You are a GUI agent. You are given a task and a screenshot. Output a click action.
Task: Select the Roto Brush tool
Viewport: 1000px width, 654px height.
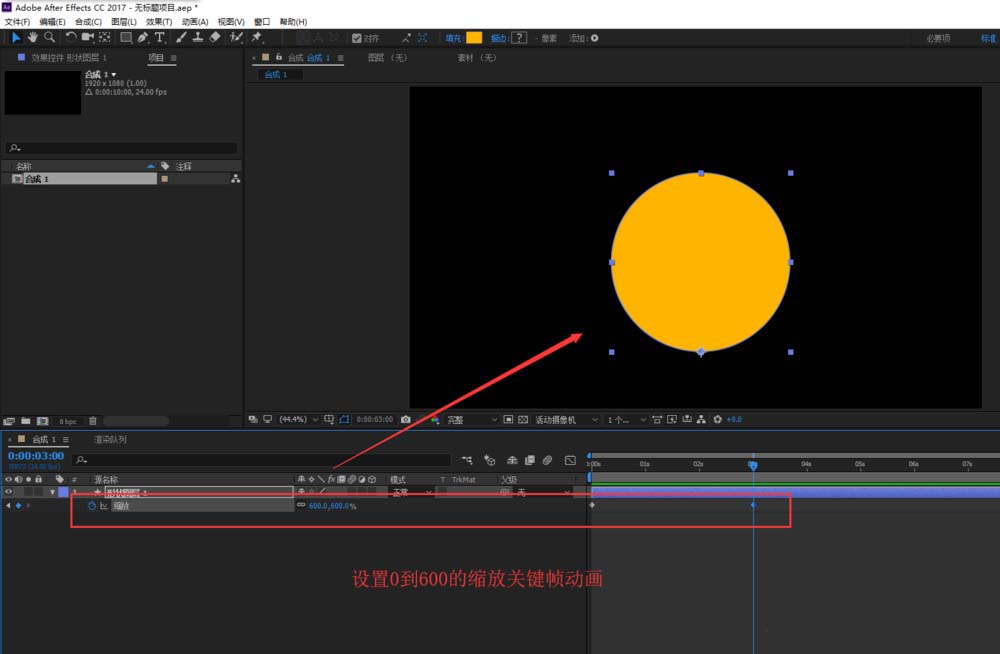coord(236,38)
